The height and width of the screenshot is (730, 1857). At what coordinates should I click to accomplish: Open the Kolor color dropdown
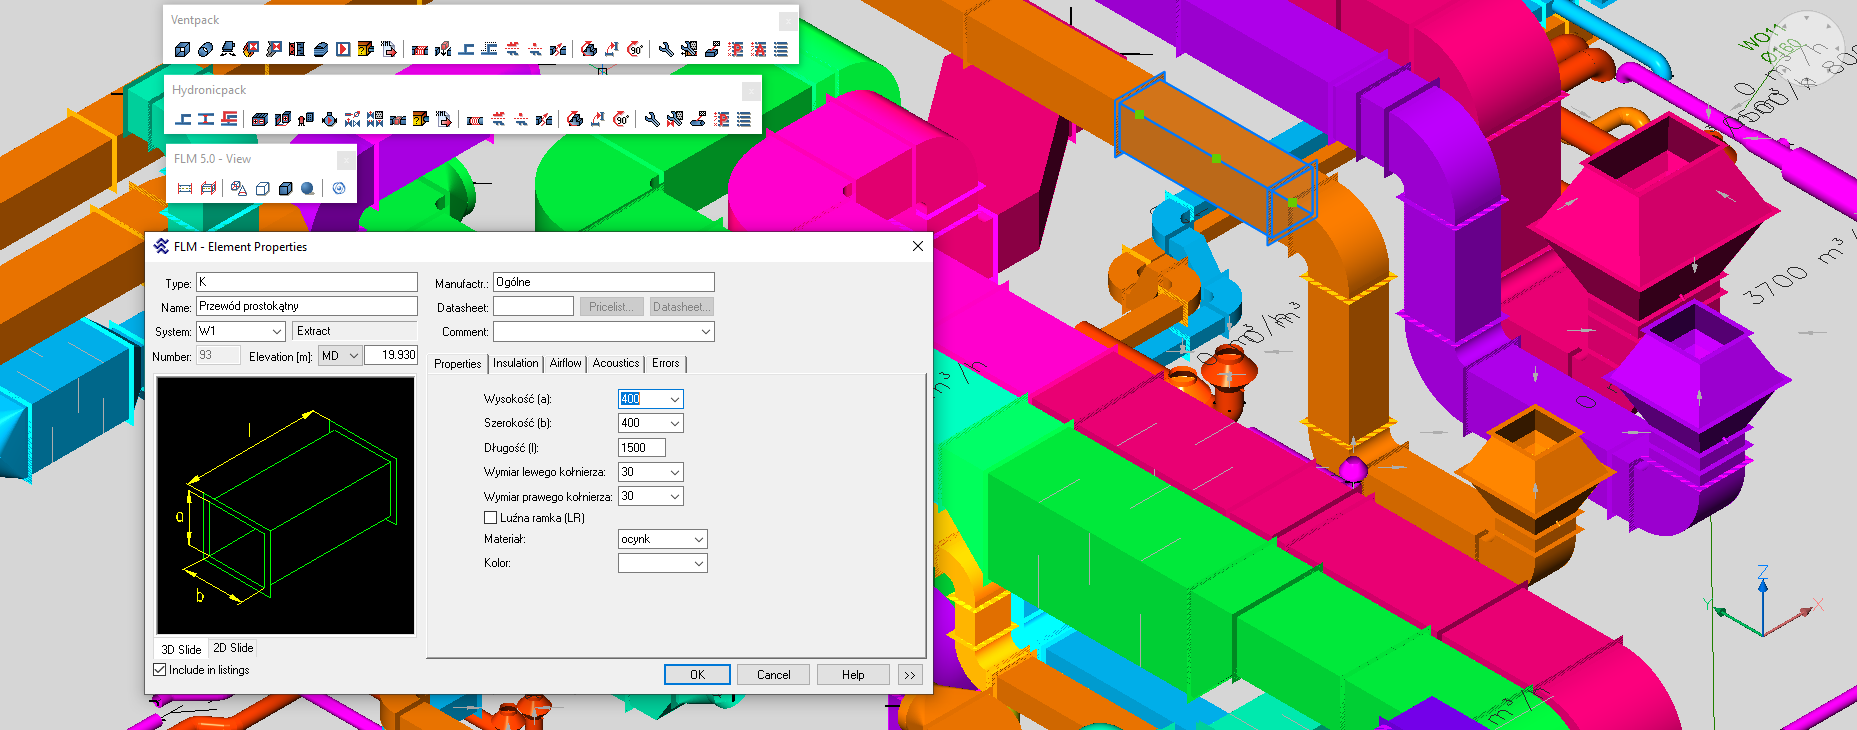698,564
